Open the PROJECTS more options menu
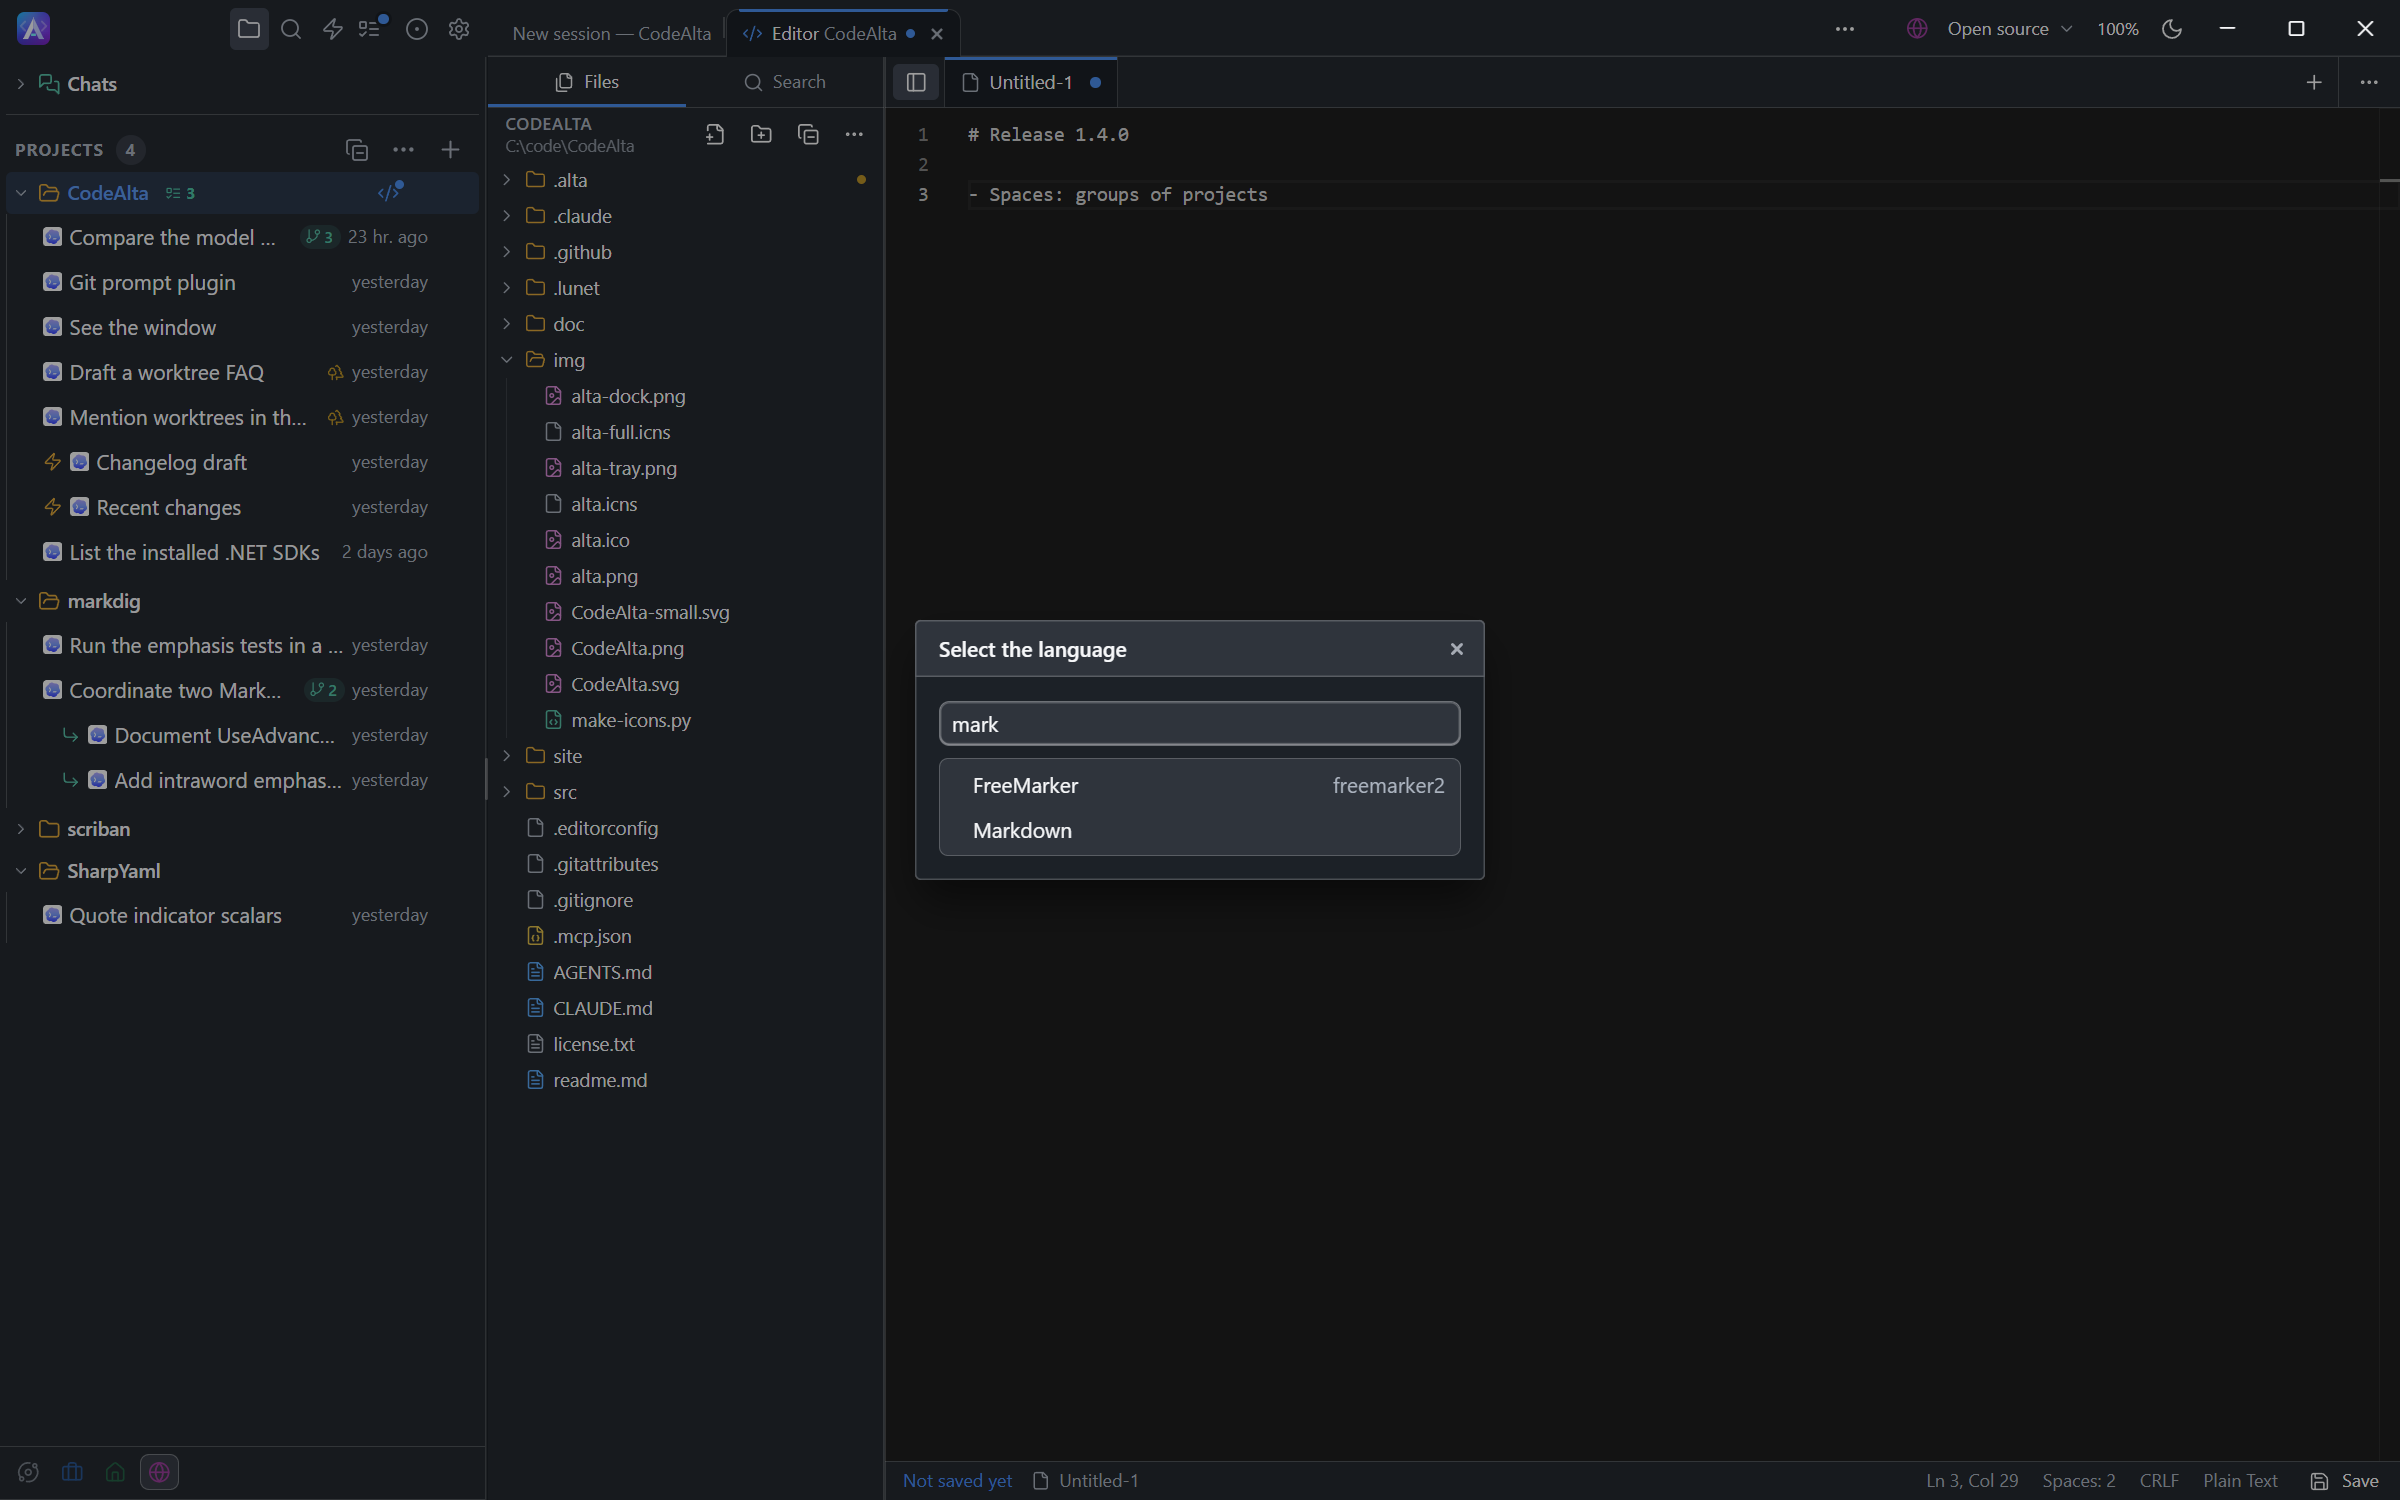The width and height of the screenshot is (2400, 1500). click(403, 150)
